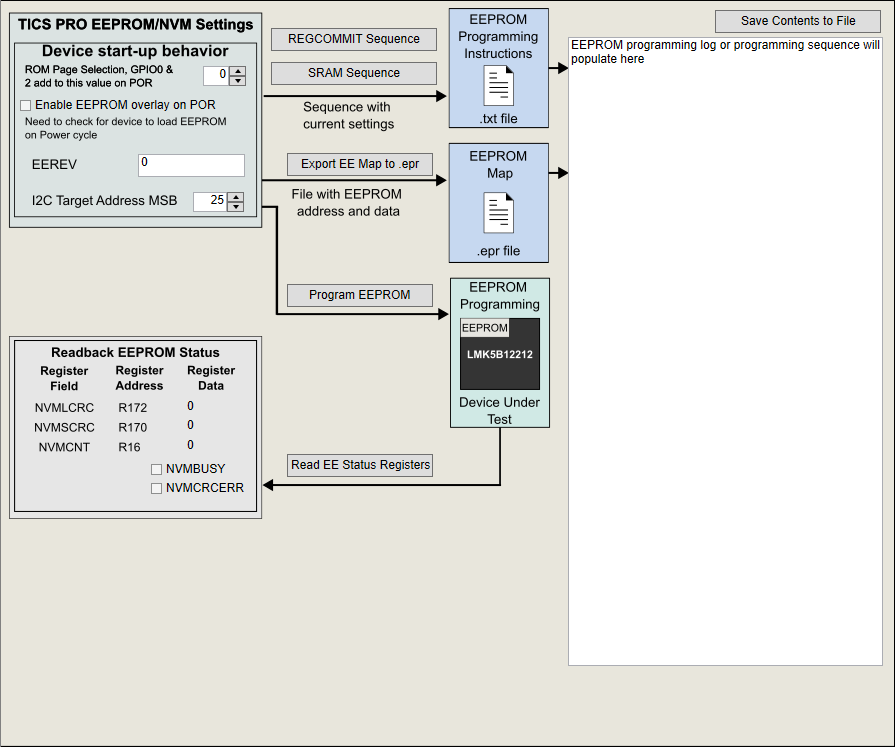Click the LMK5B12212 device chip graphic
This screenshot has width=895, height=747.
pyautogui.click(x=500, y=354)
